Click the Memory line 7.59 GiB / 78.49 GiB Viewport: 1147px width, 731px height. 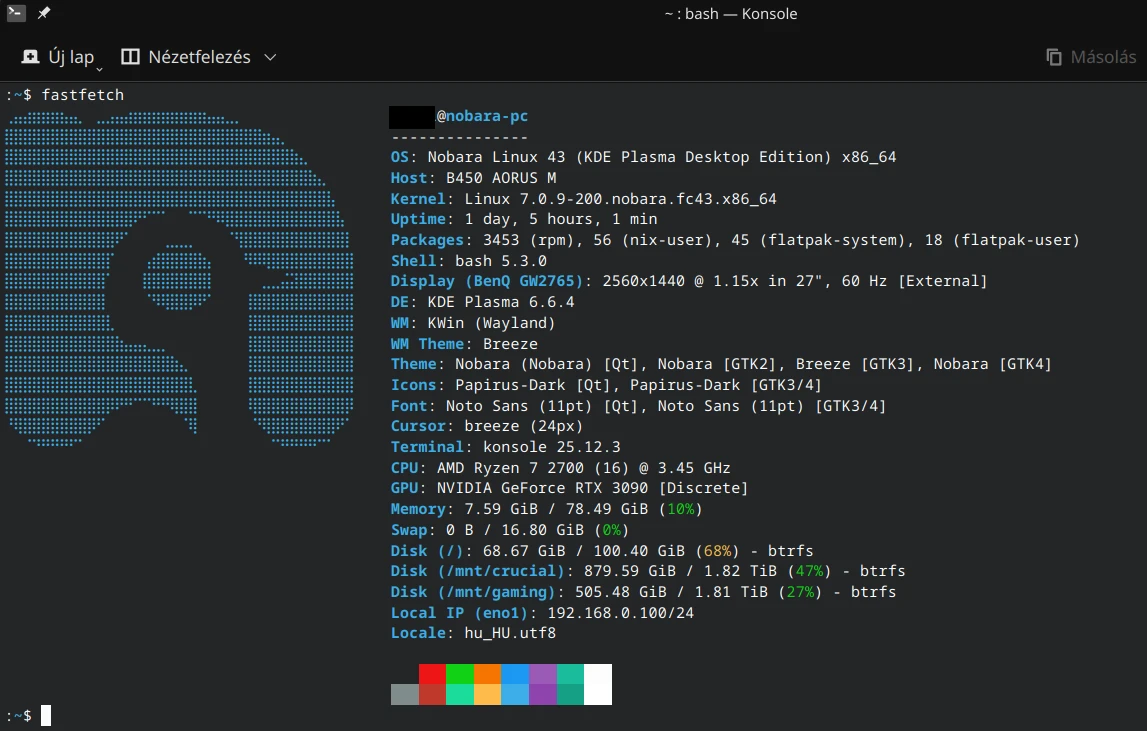click(546, 509)
